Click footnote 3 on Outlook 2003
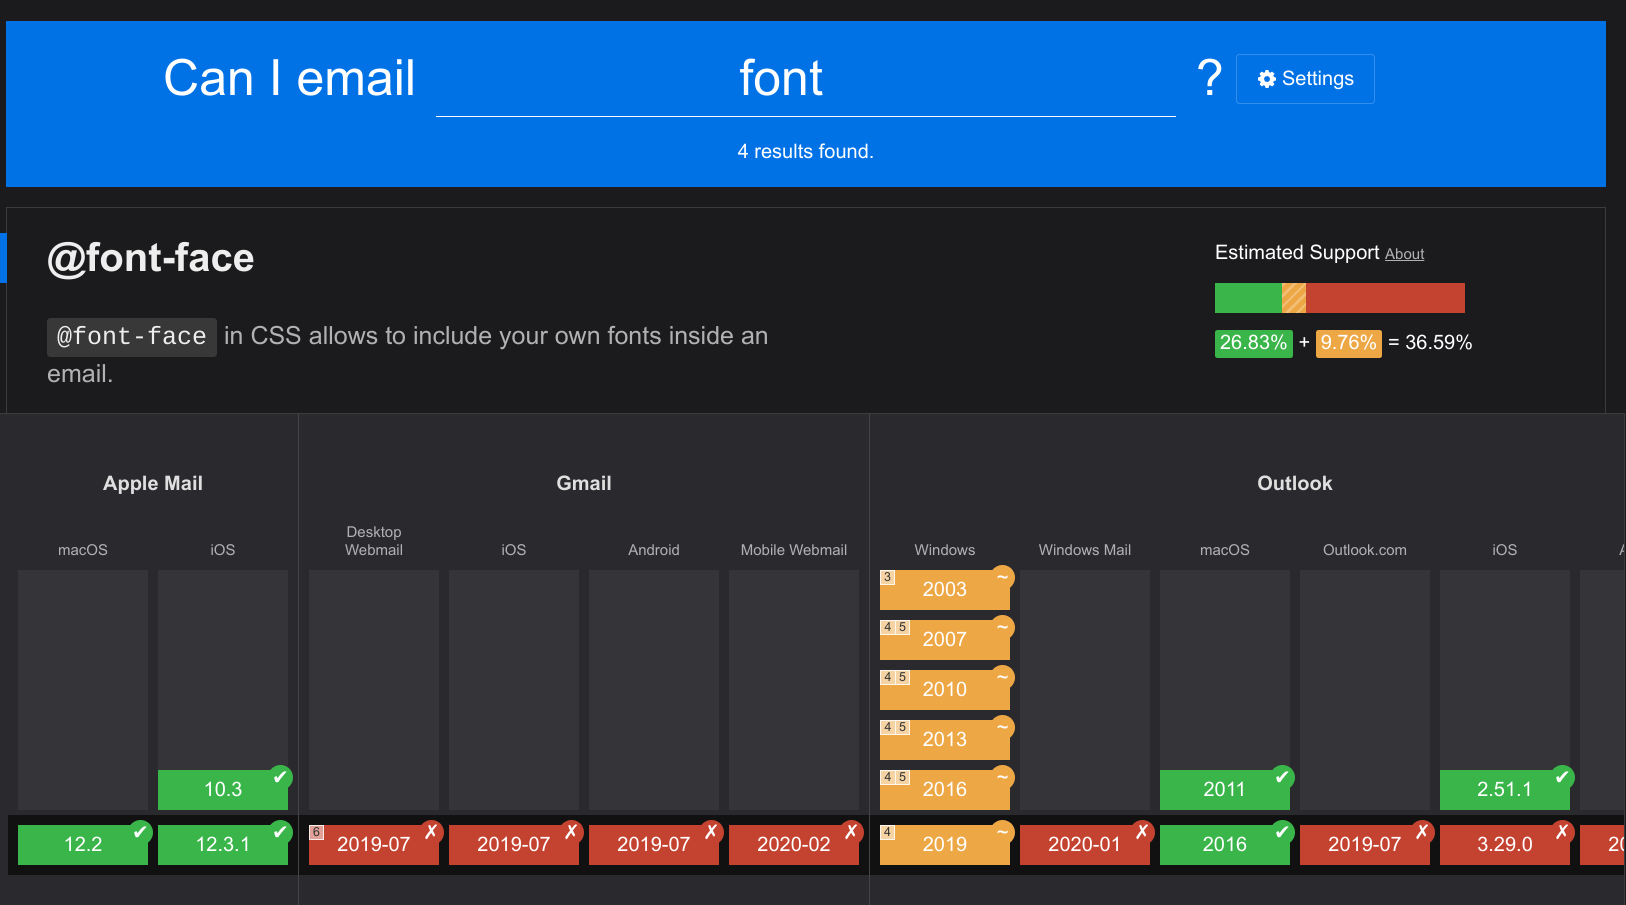Viewport: 1626px width, 905px height. (887, 577)
